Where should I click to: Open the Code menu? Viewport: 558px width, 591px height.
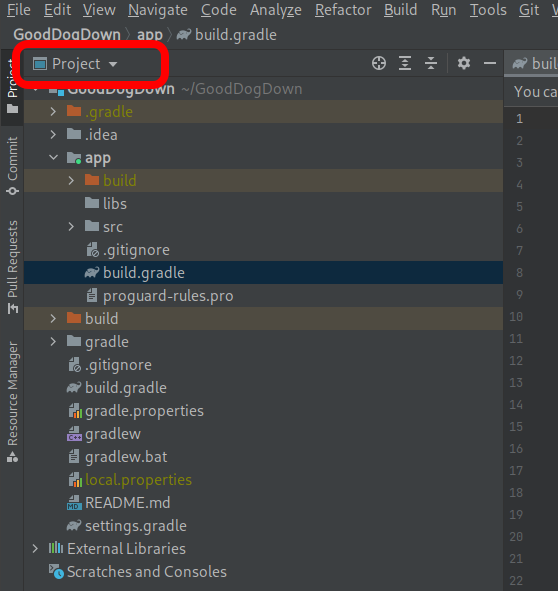pos(219,10)
